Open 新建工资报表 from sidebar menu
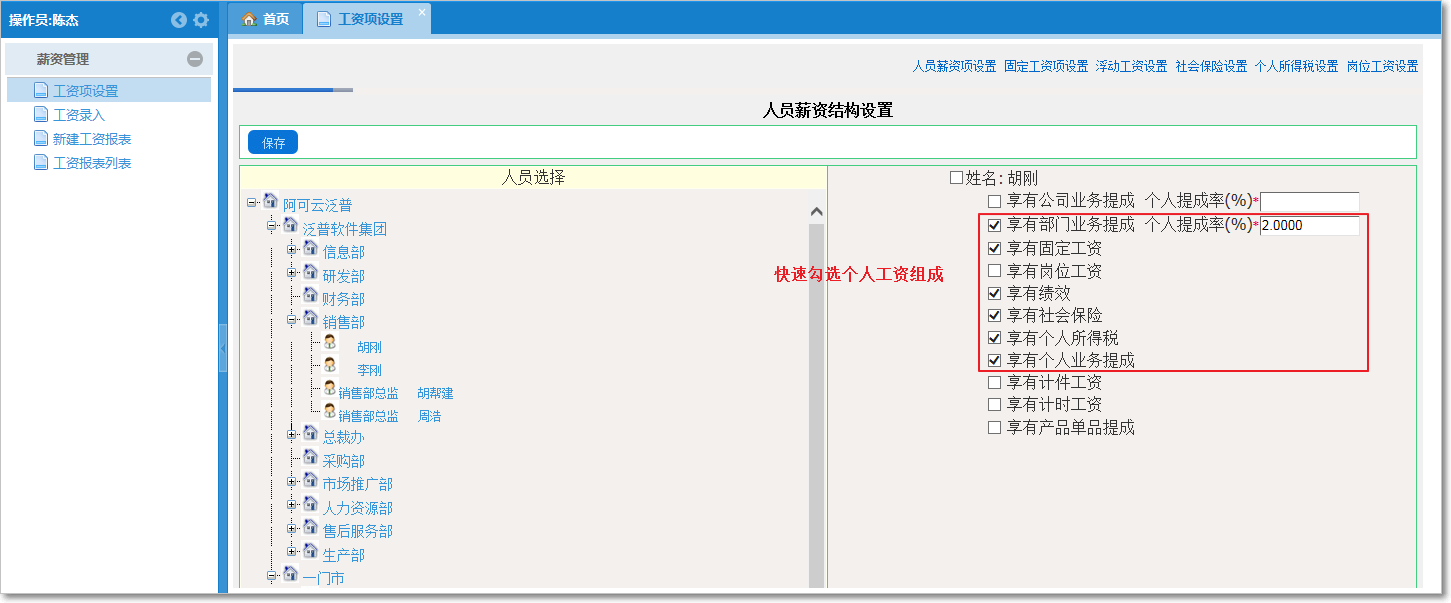Viewport: 1451px width, 603px height. 92,139
